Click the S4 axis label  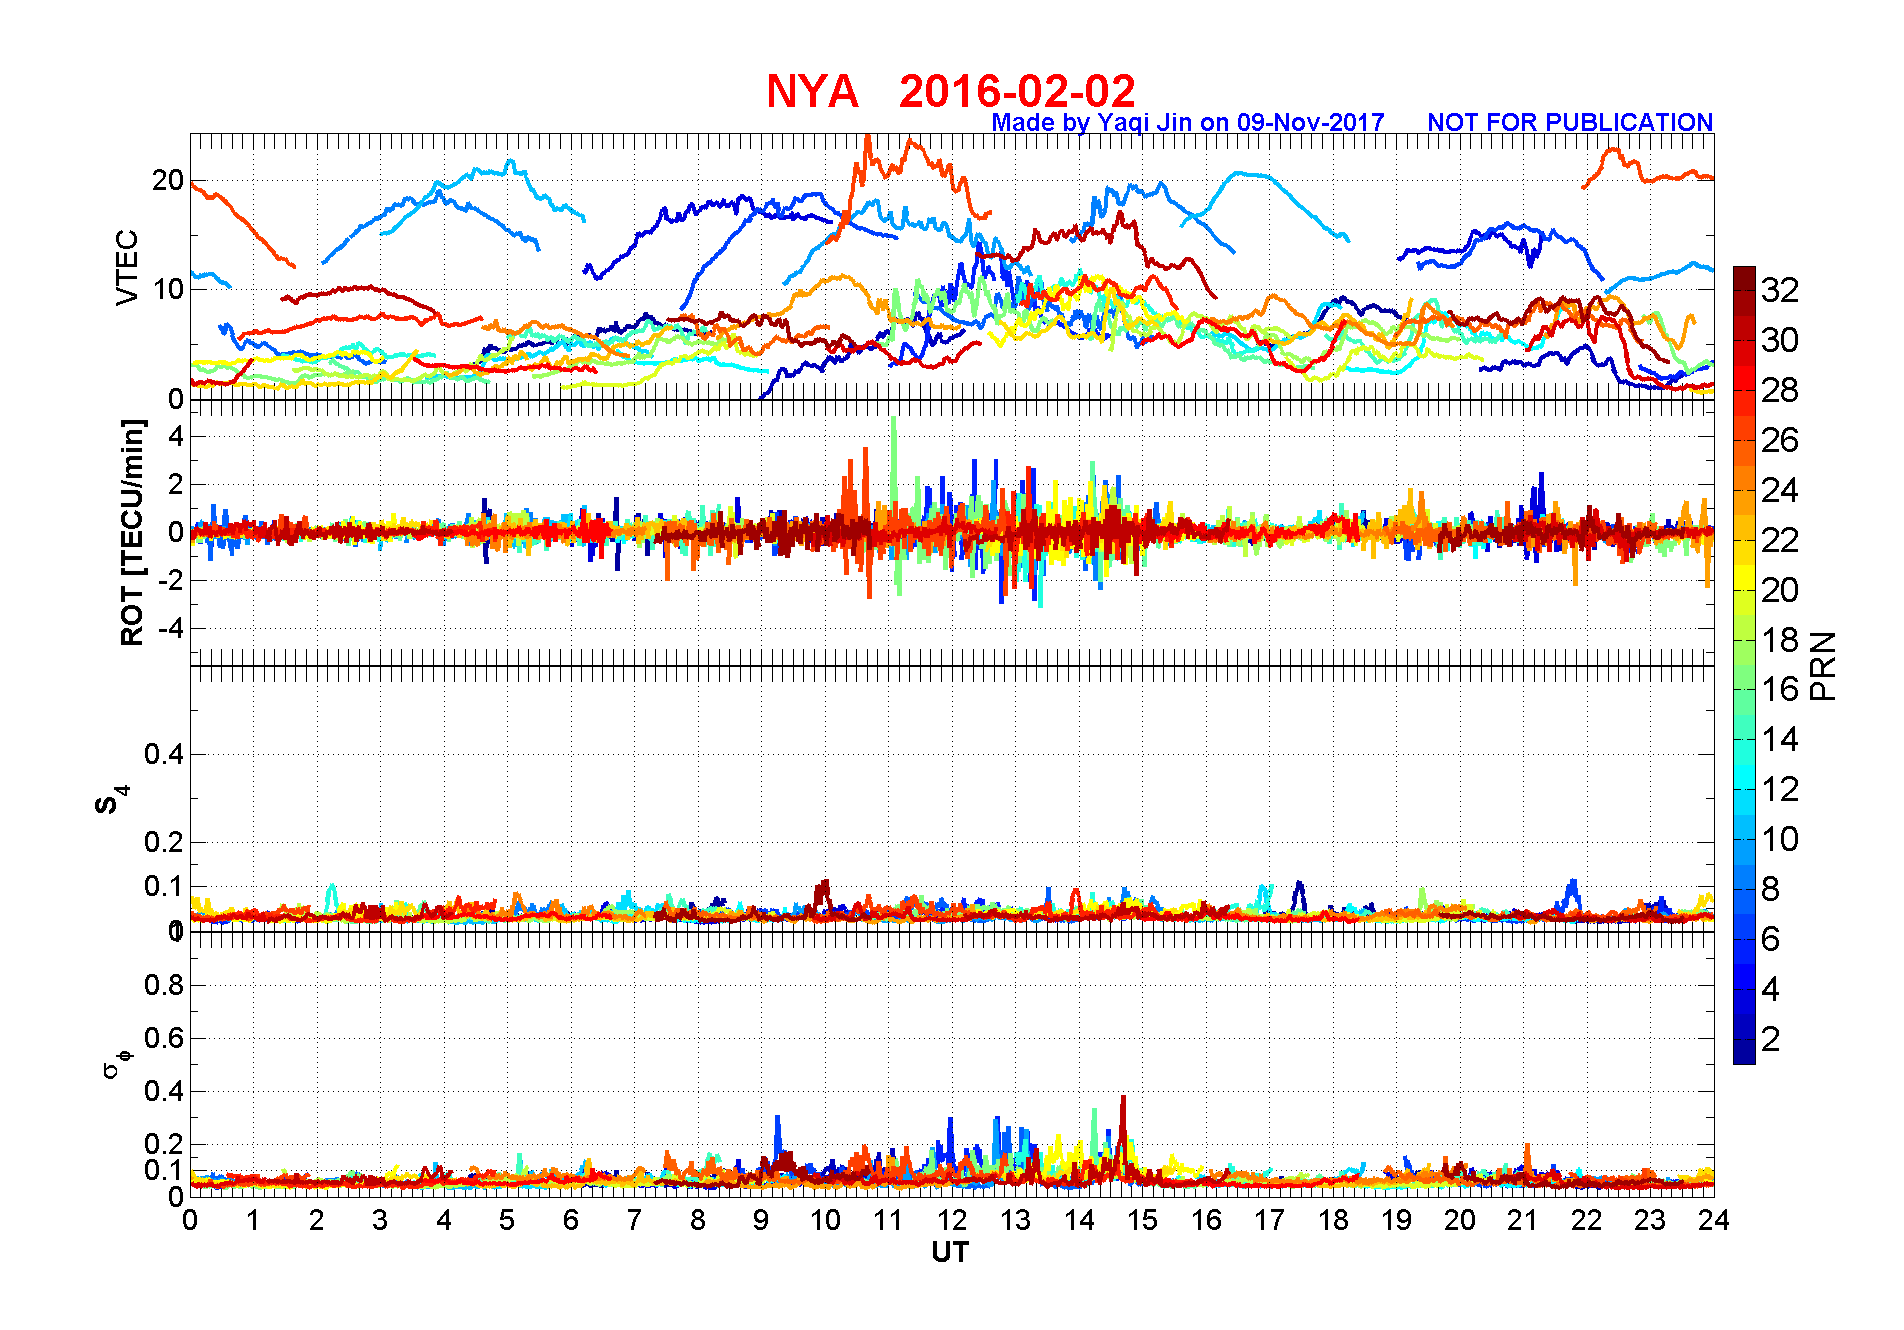tap(112, 800)
